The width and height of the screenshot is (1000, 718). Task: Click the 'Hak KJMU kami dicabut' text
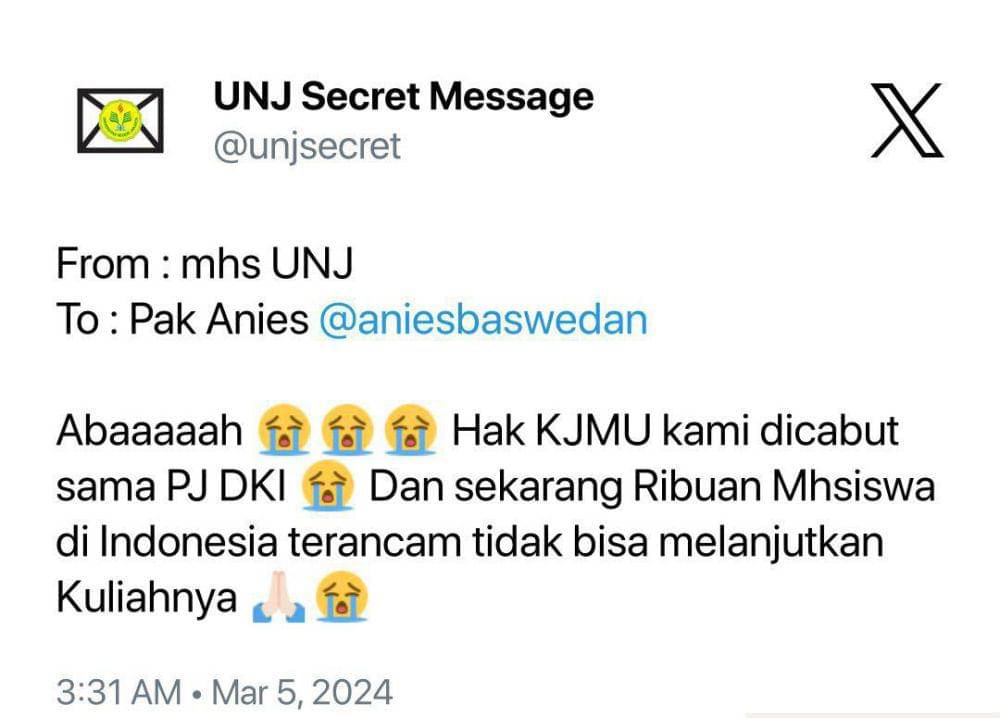675,430
